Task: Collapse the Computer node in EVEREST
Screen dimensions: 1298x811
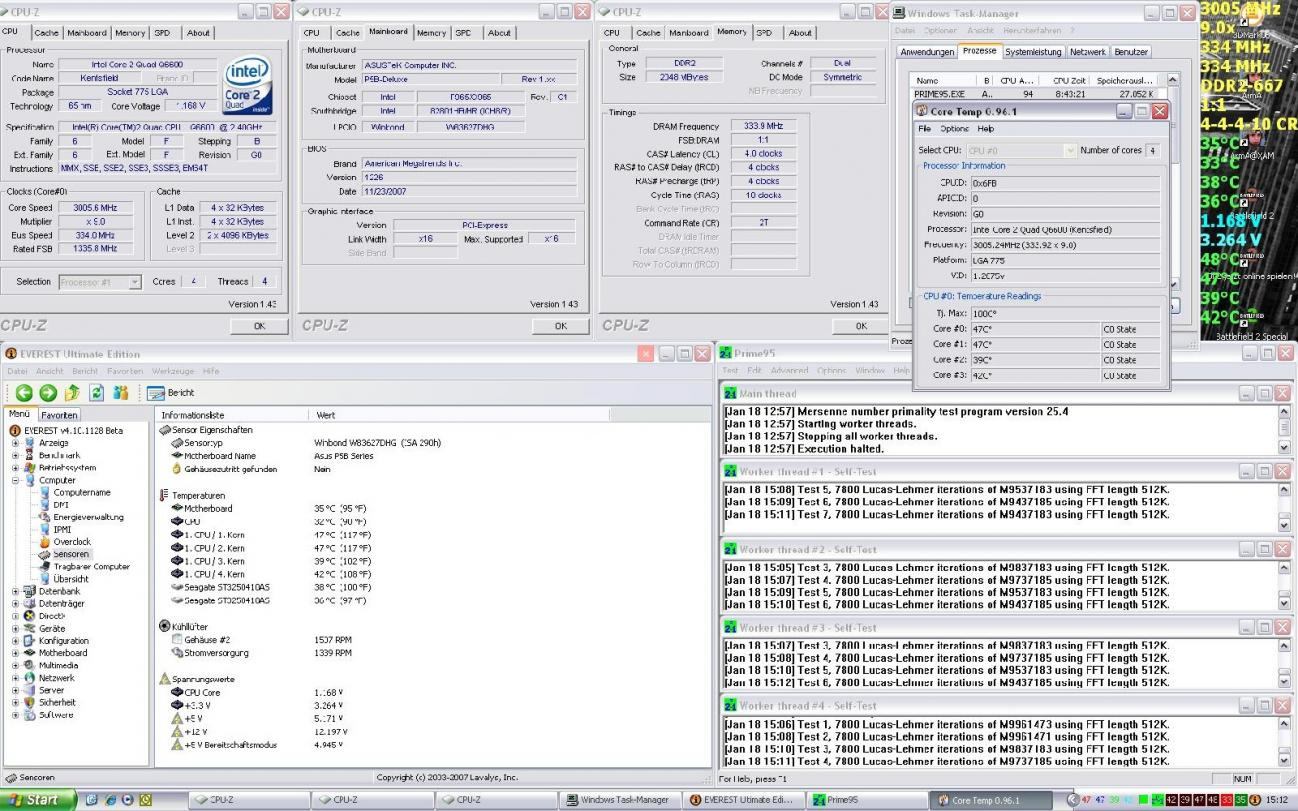Action: tap(16, 480)
